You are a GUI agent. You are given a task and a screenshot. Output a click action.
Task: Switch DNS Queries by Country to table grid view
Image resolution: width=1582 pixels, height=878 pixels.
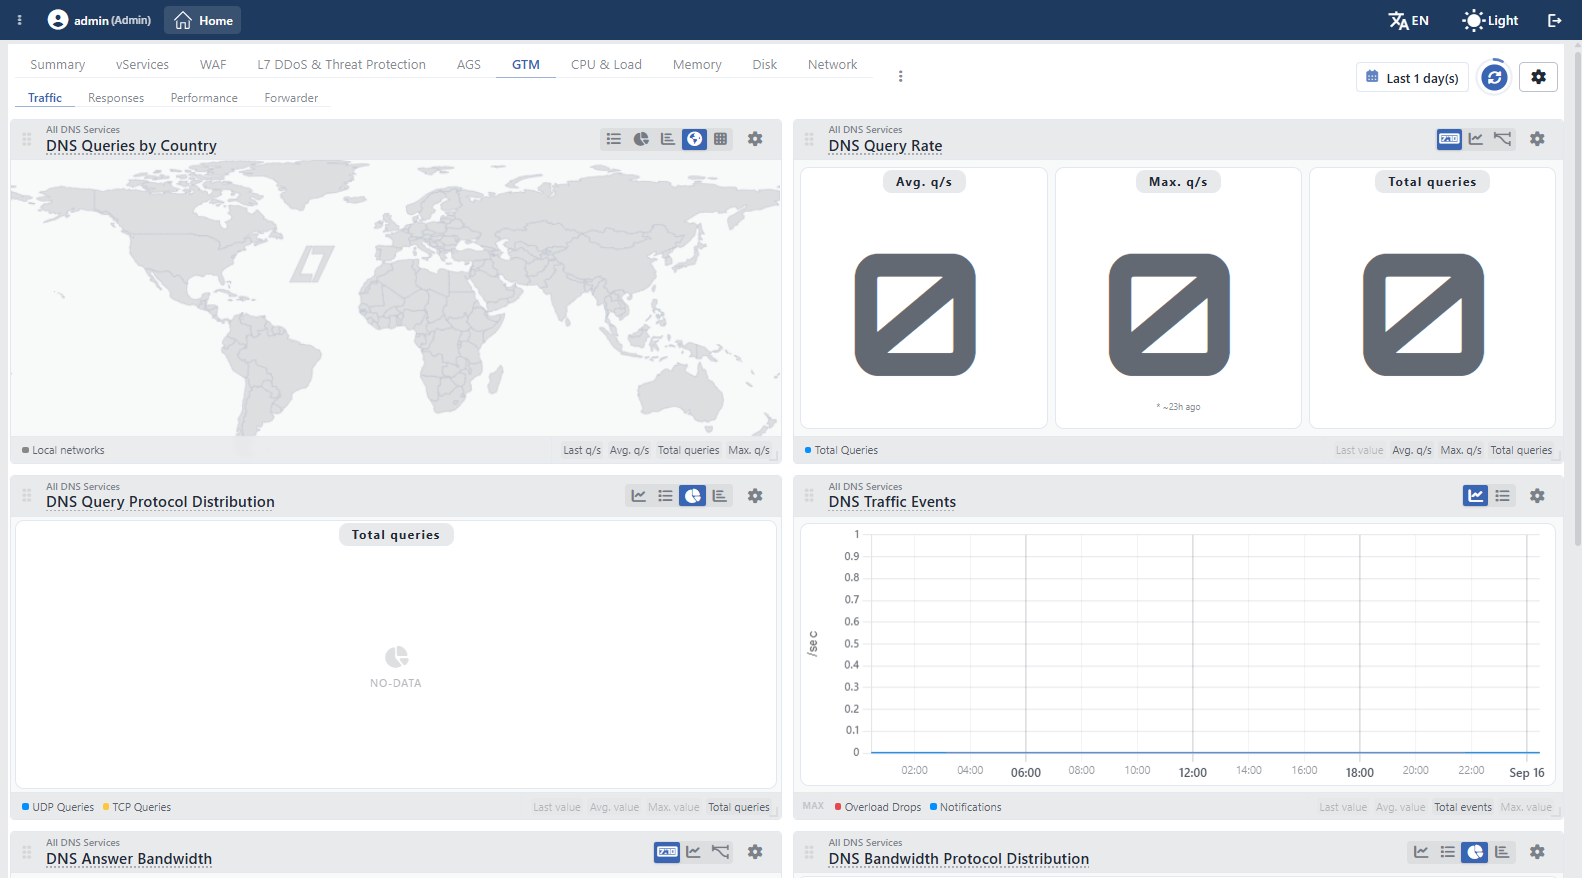[721, 139]
